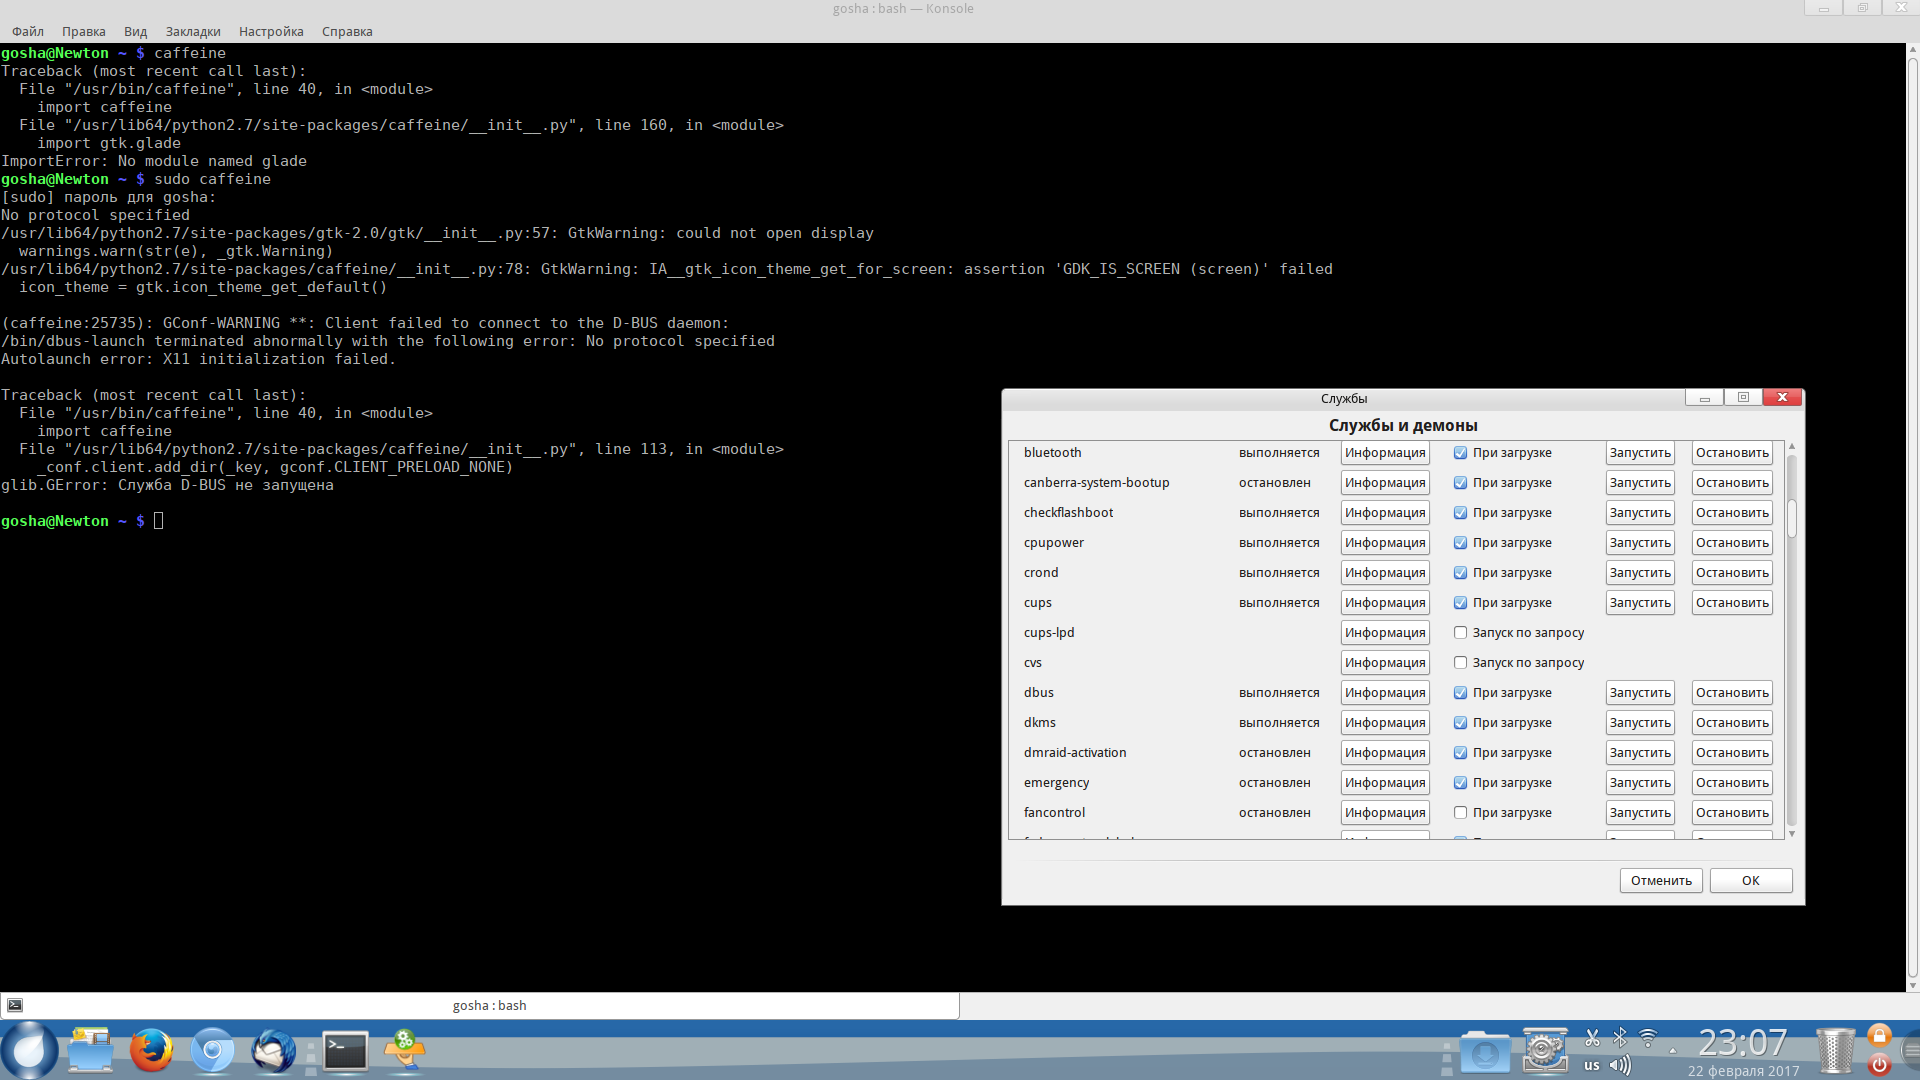Open the Файл menu in Konsole
This screenshot has width=1920, height=1080.
pos(28,31)
